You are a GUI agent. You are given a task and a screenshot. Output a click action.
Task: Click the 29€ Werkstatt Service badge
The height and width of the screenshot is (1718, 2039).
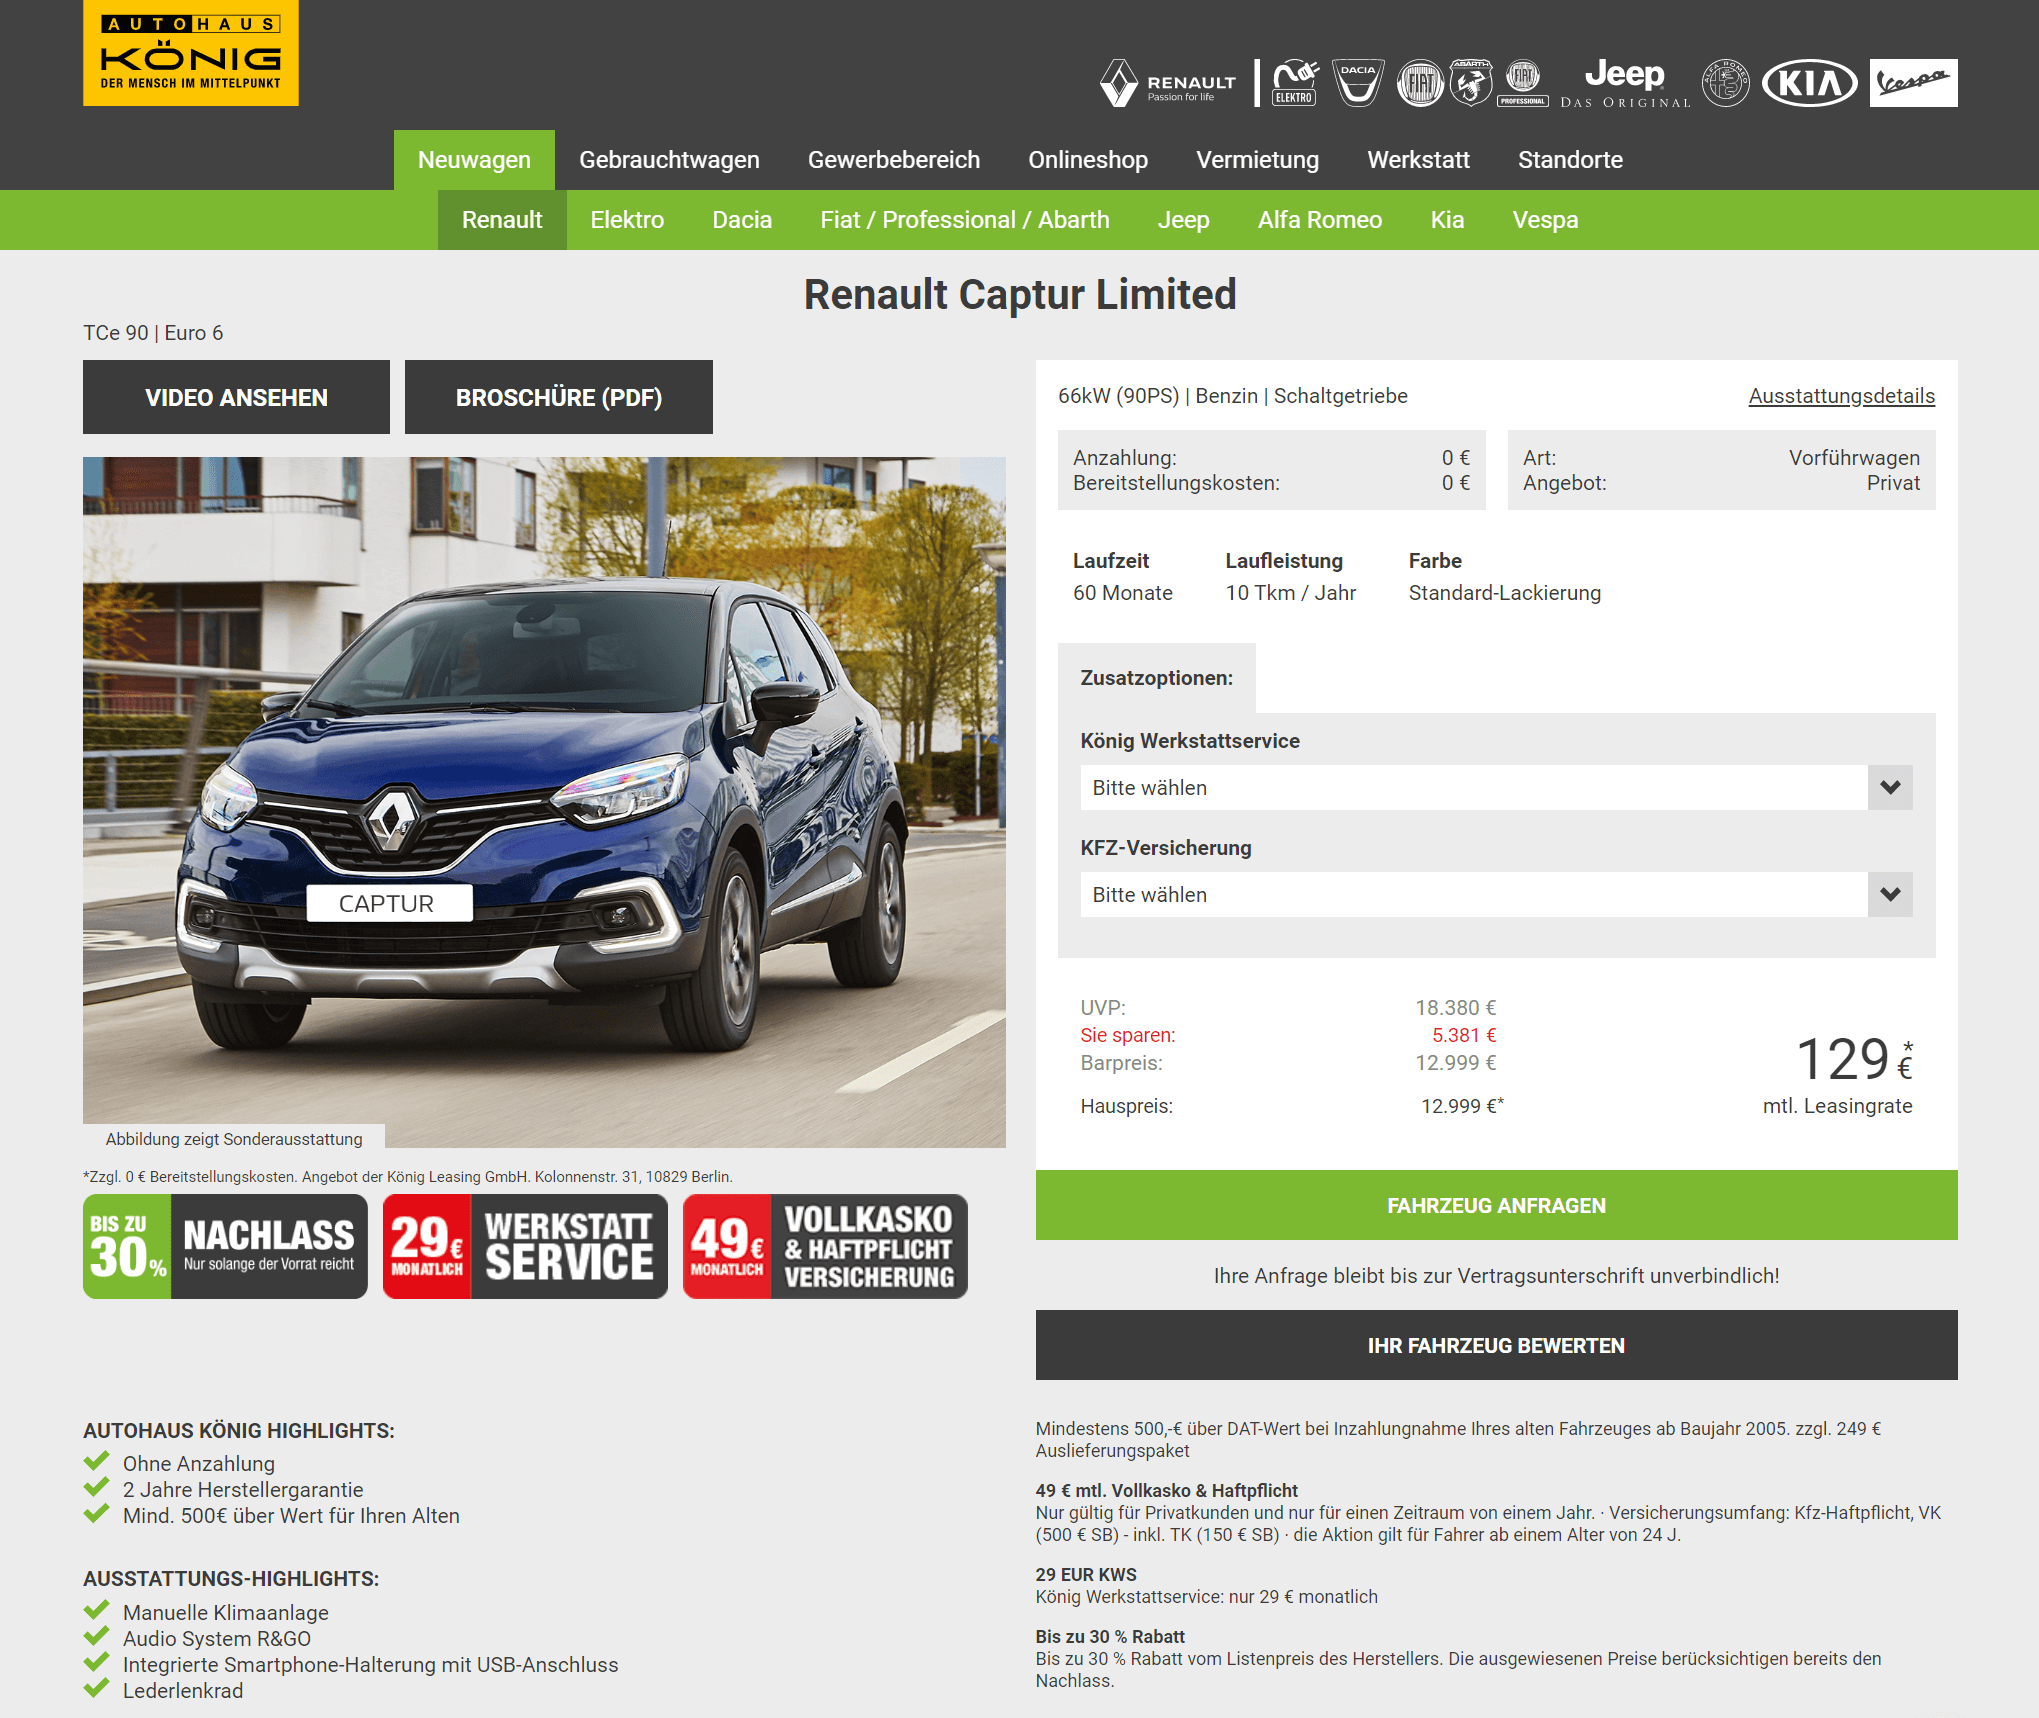click(525, 1246)
